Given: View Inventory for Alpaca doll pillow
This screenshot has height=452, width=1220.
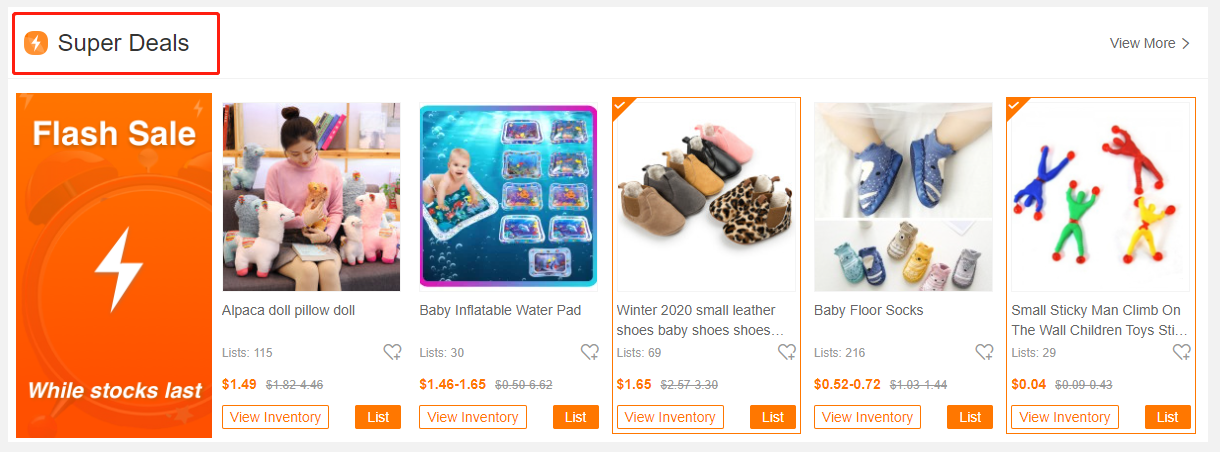Looking at the screenshot, I should [275, 417].
